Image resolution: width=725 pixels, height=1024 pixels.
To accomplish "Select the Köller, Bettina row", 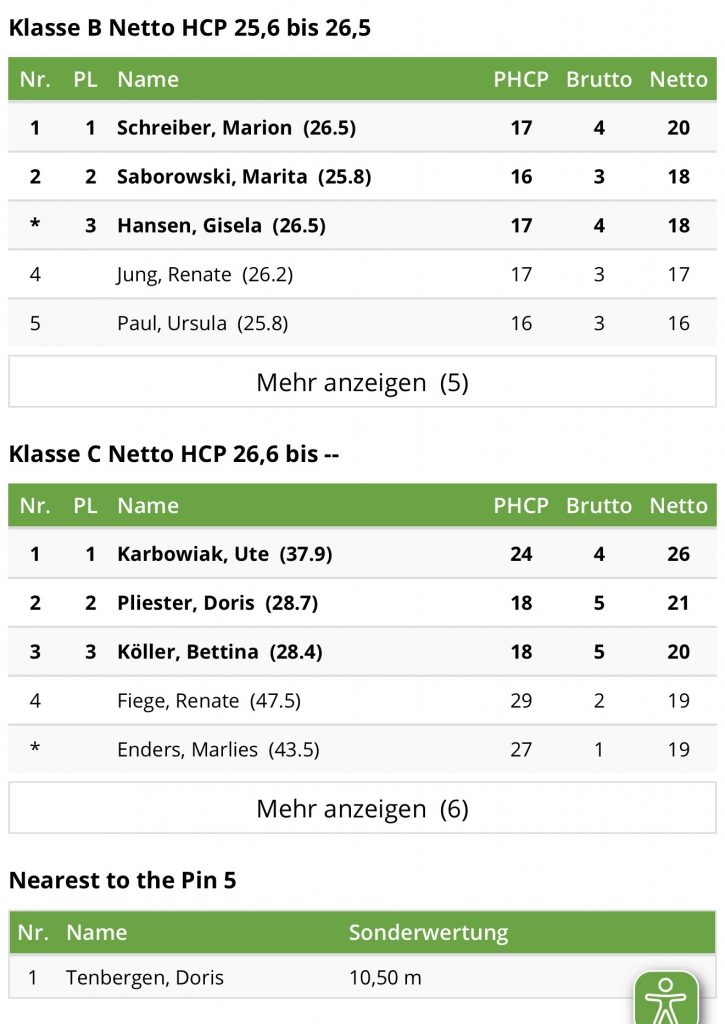I will (362, 652).
